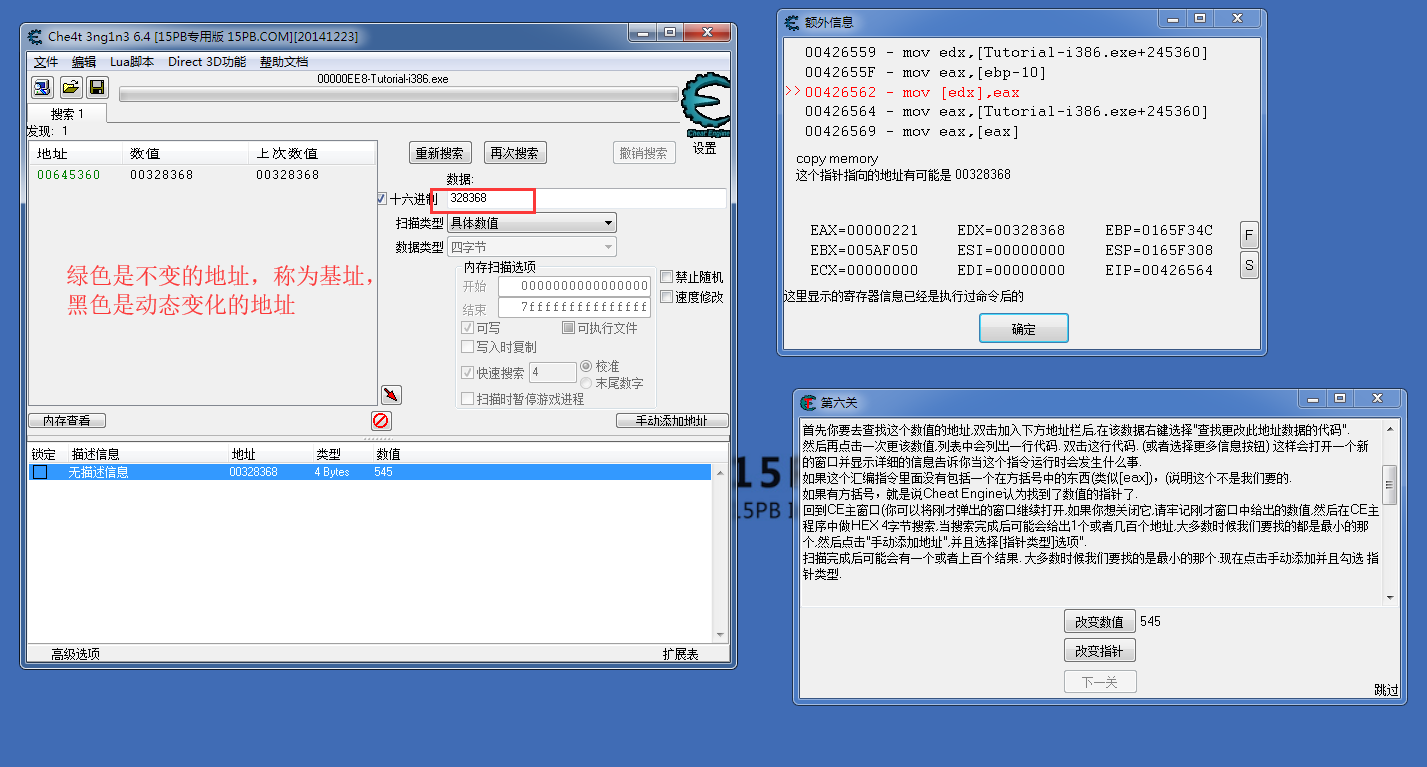Screen dimensions: 1427x767
Task: Click the fast scan alignment field showing 4
Action: [x=552, y=372]
